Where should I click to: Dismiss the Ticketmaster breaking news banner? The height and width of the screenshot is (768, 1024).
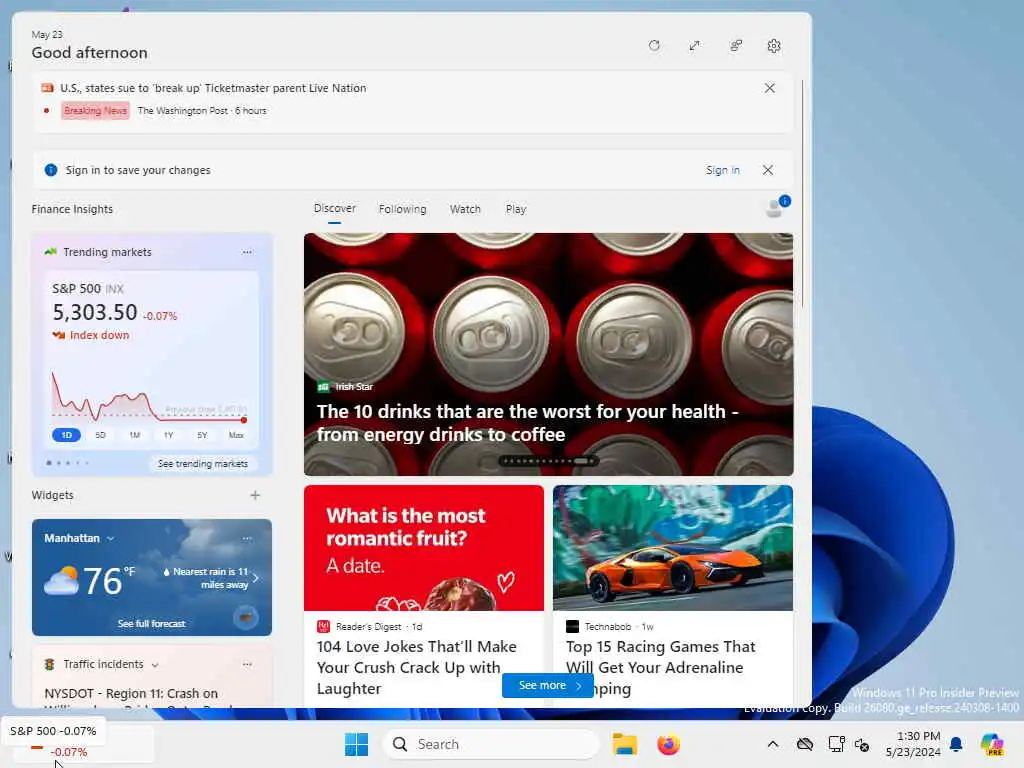pyautogui.click(x=769, y=88)
